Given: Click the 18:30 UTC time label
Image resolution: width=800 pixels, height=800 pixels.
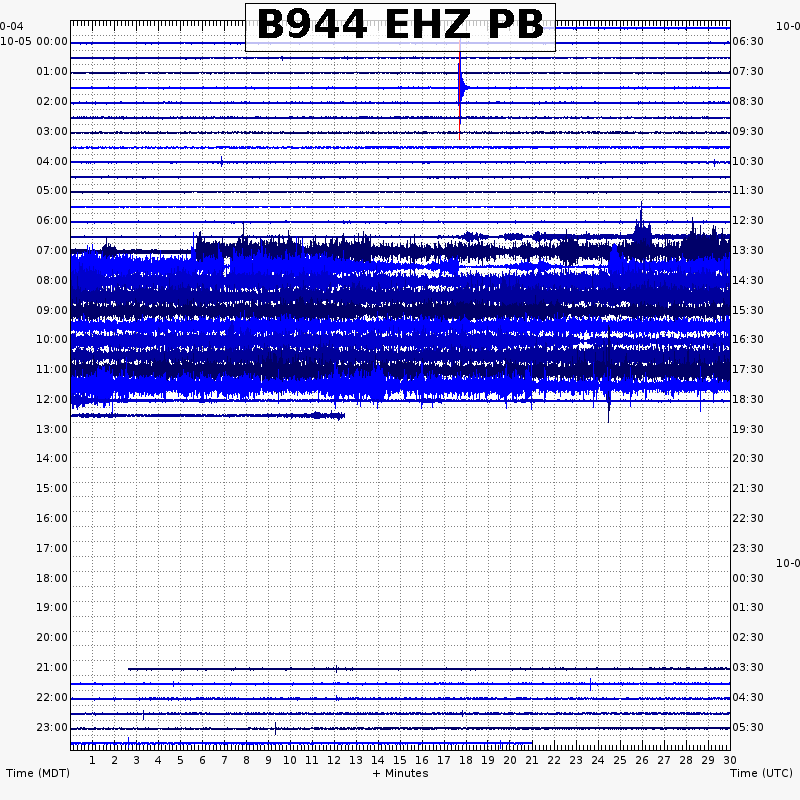Looking at the screenshot, I should click(748, 399).
